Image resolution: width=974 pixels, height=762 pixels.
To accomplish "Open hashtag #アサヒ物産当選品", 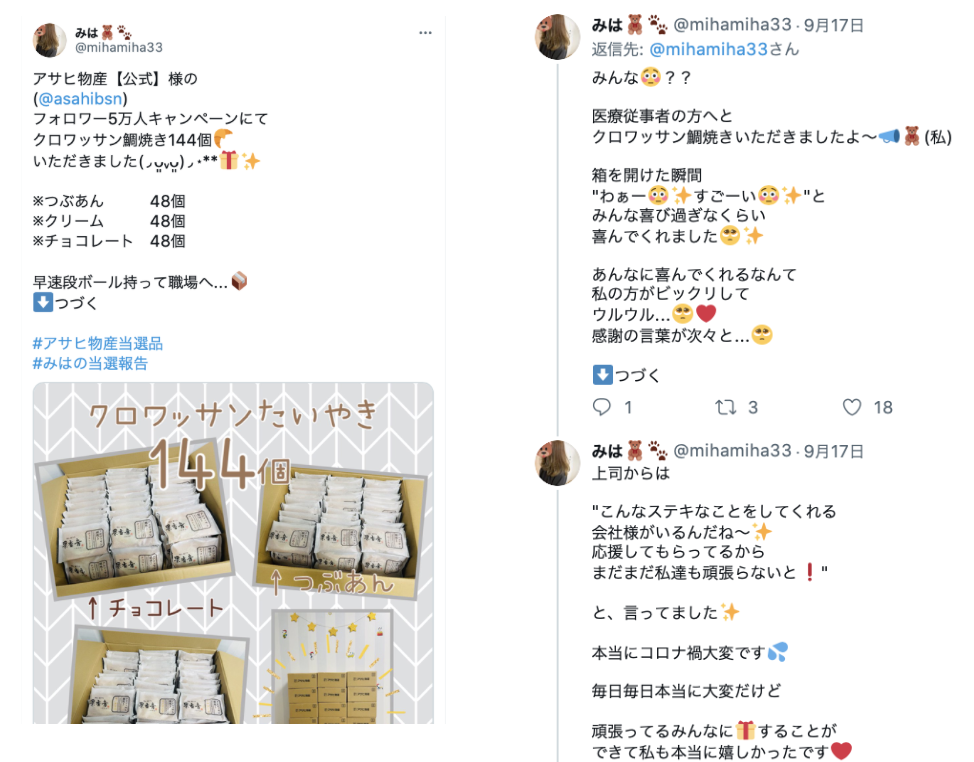I will 98,343.
